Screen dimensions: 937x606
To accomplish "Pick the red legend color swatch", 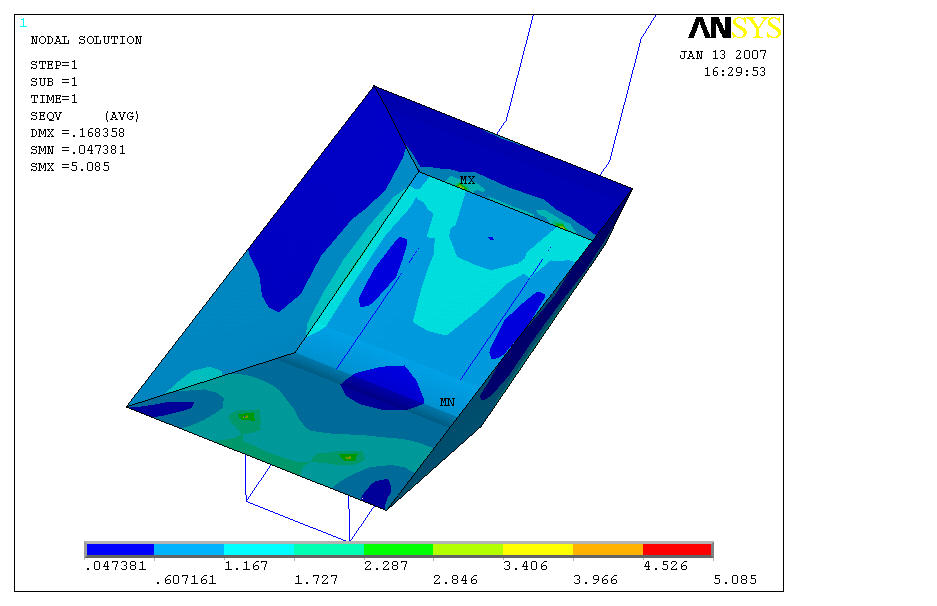I will (x=677, y=549).
